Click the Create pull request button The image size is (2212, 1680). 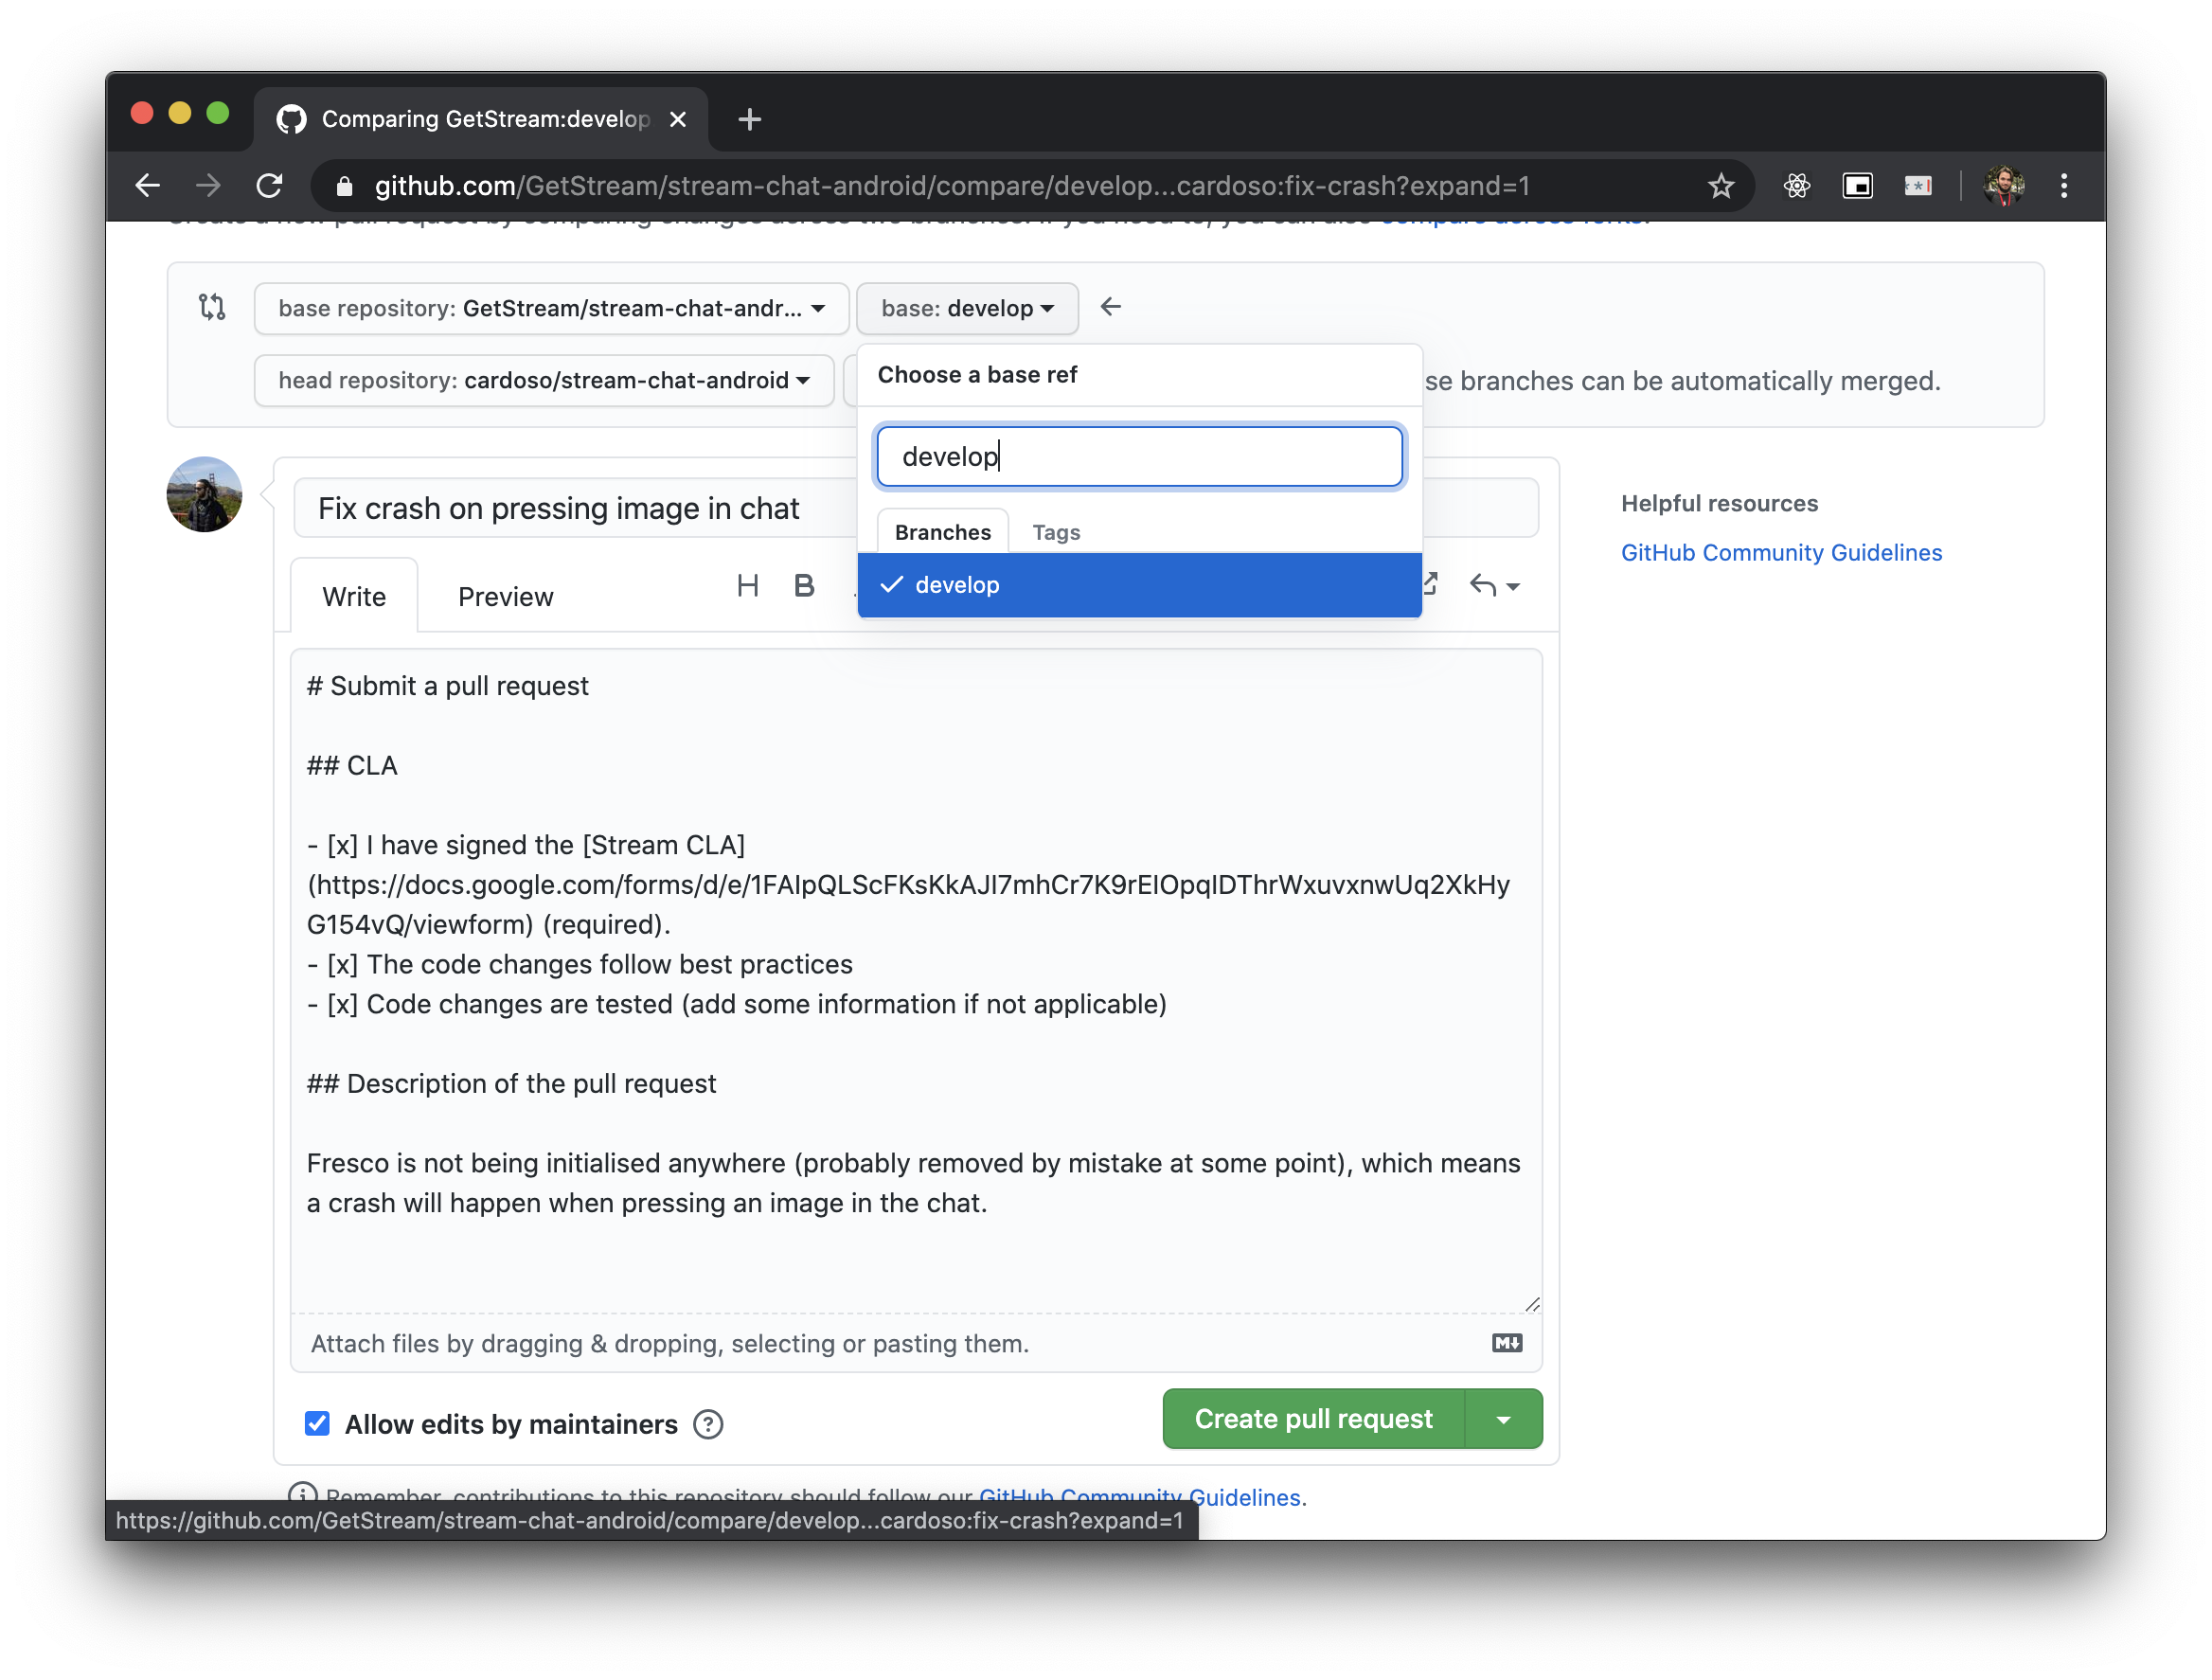(x=1312, y=1417)
